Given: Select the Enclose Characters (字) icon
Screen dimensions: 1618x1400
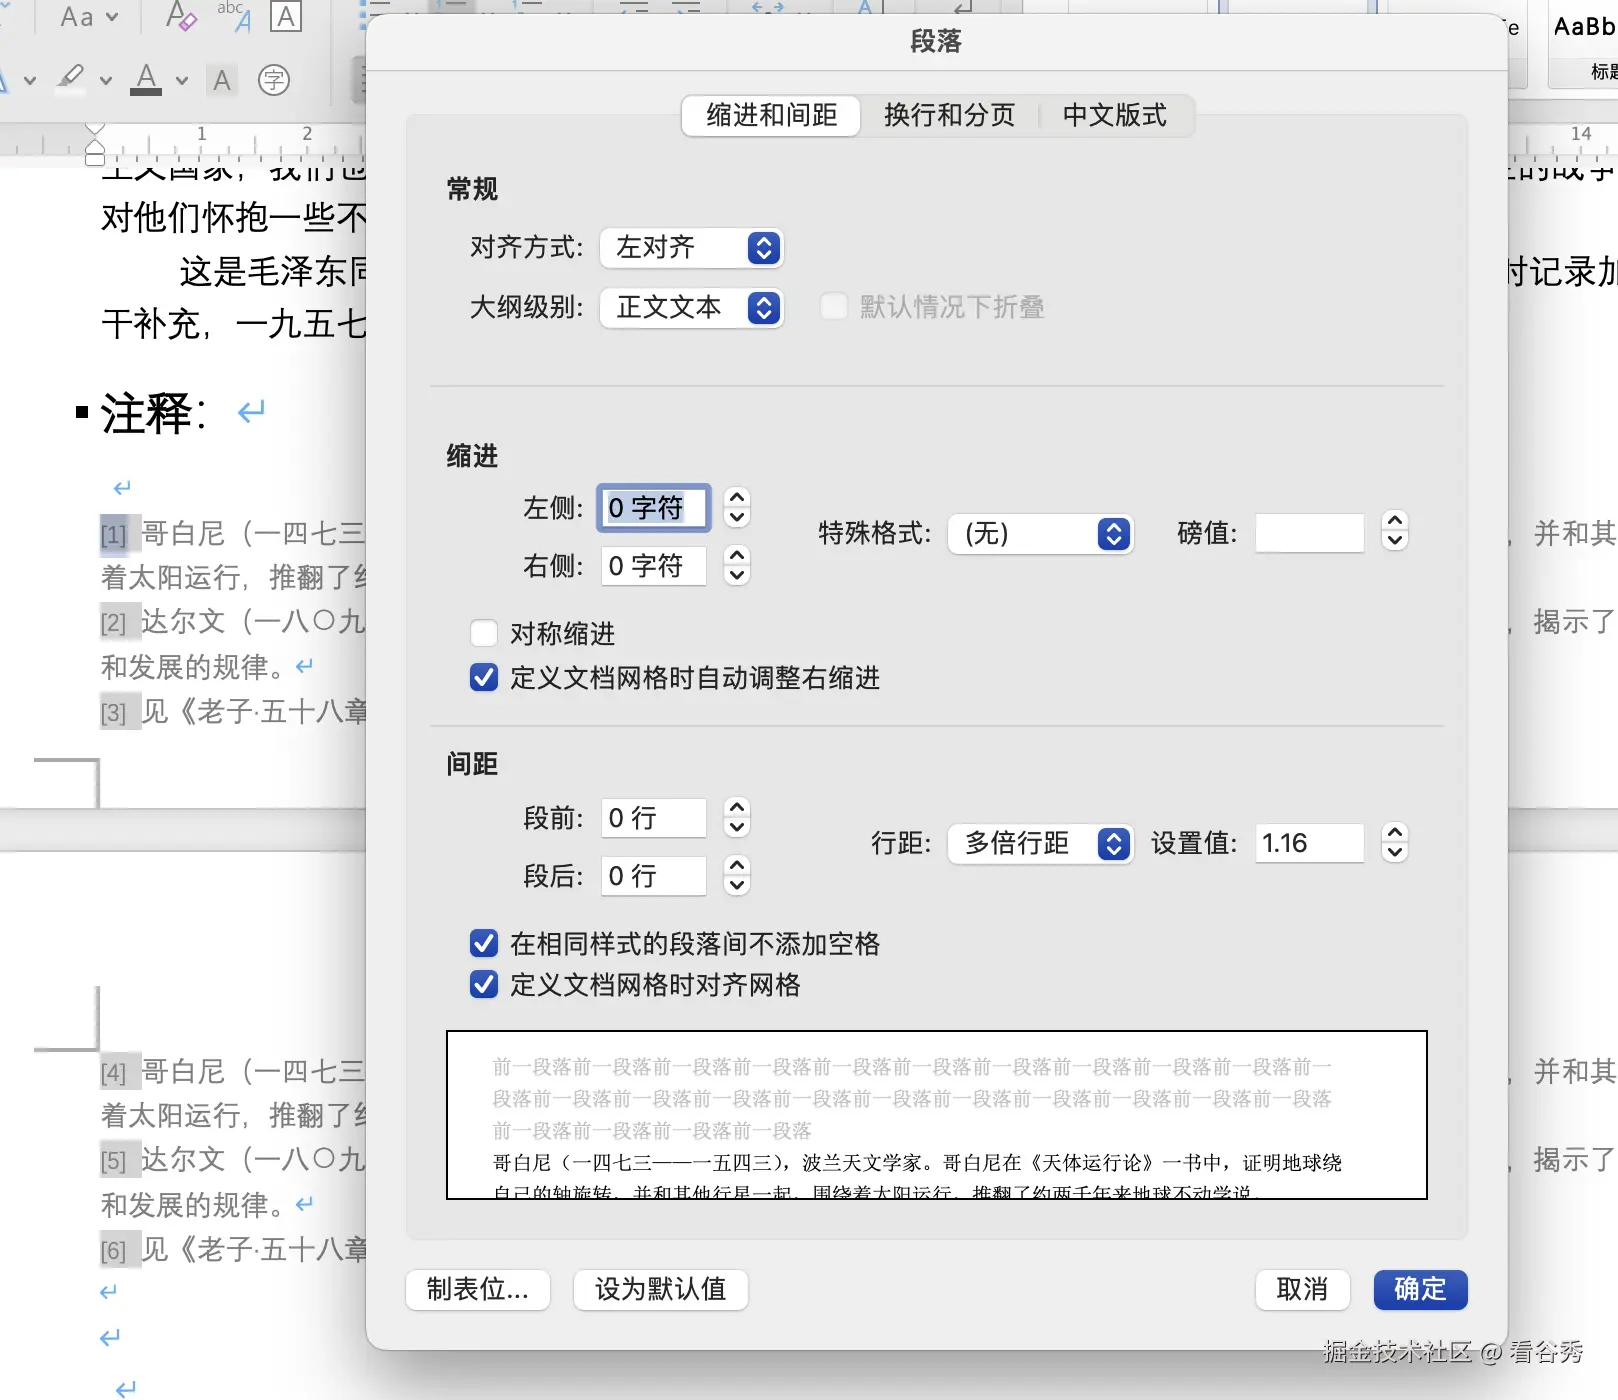Looking at the screenshot, I should pyautogui.click(x=272, y=80).
